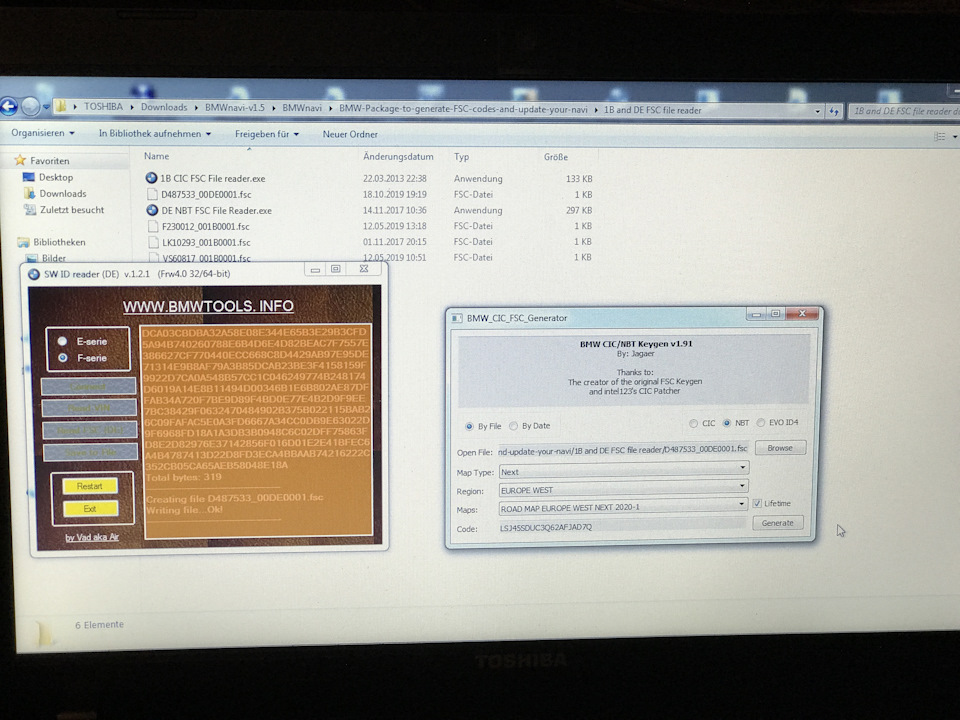Viewport: 960px width, 720px height.
Task: Open In Bibliothek aufnehmen menu
Action: tap(154, 133)
